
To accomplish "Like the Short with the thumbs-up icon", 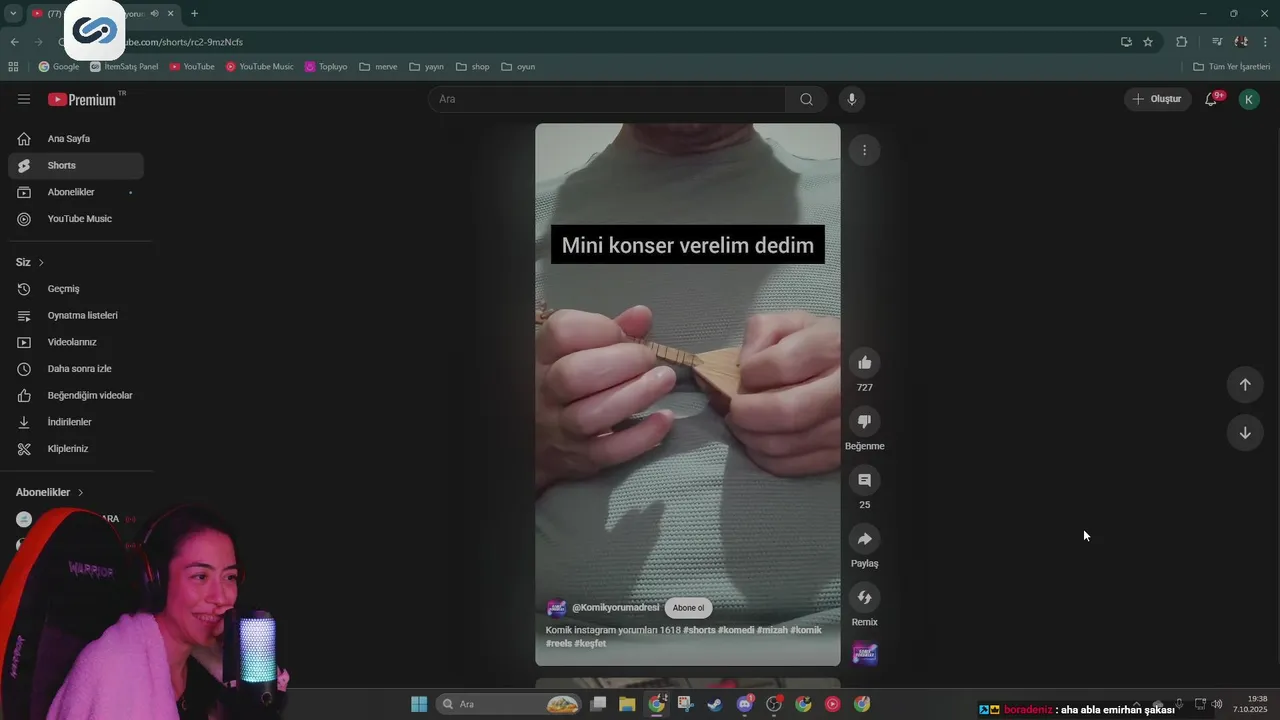I will pyautogui.click(x=865, y=363).
